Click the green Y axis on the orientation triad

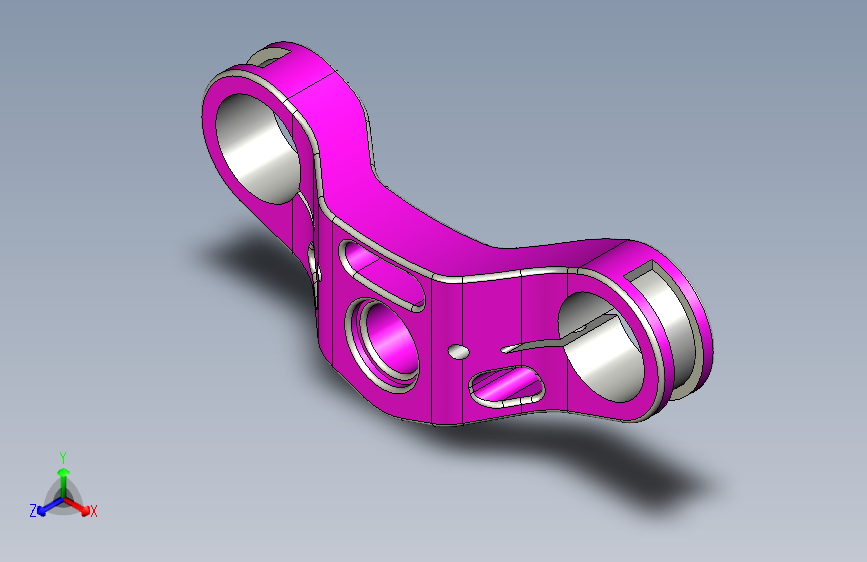pyautogui.click(x=63, y=482)
